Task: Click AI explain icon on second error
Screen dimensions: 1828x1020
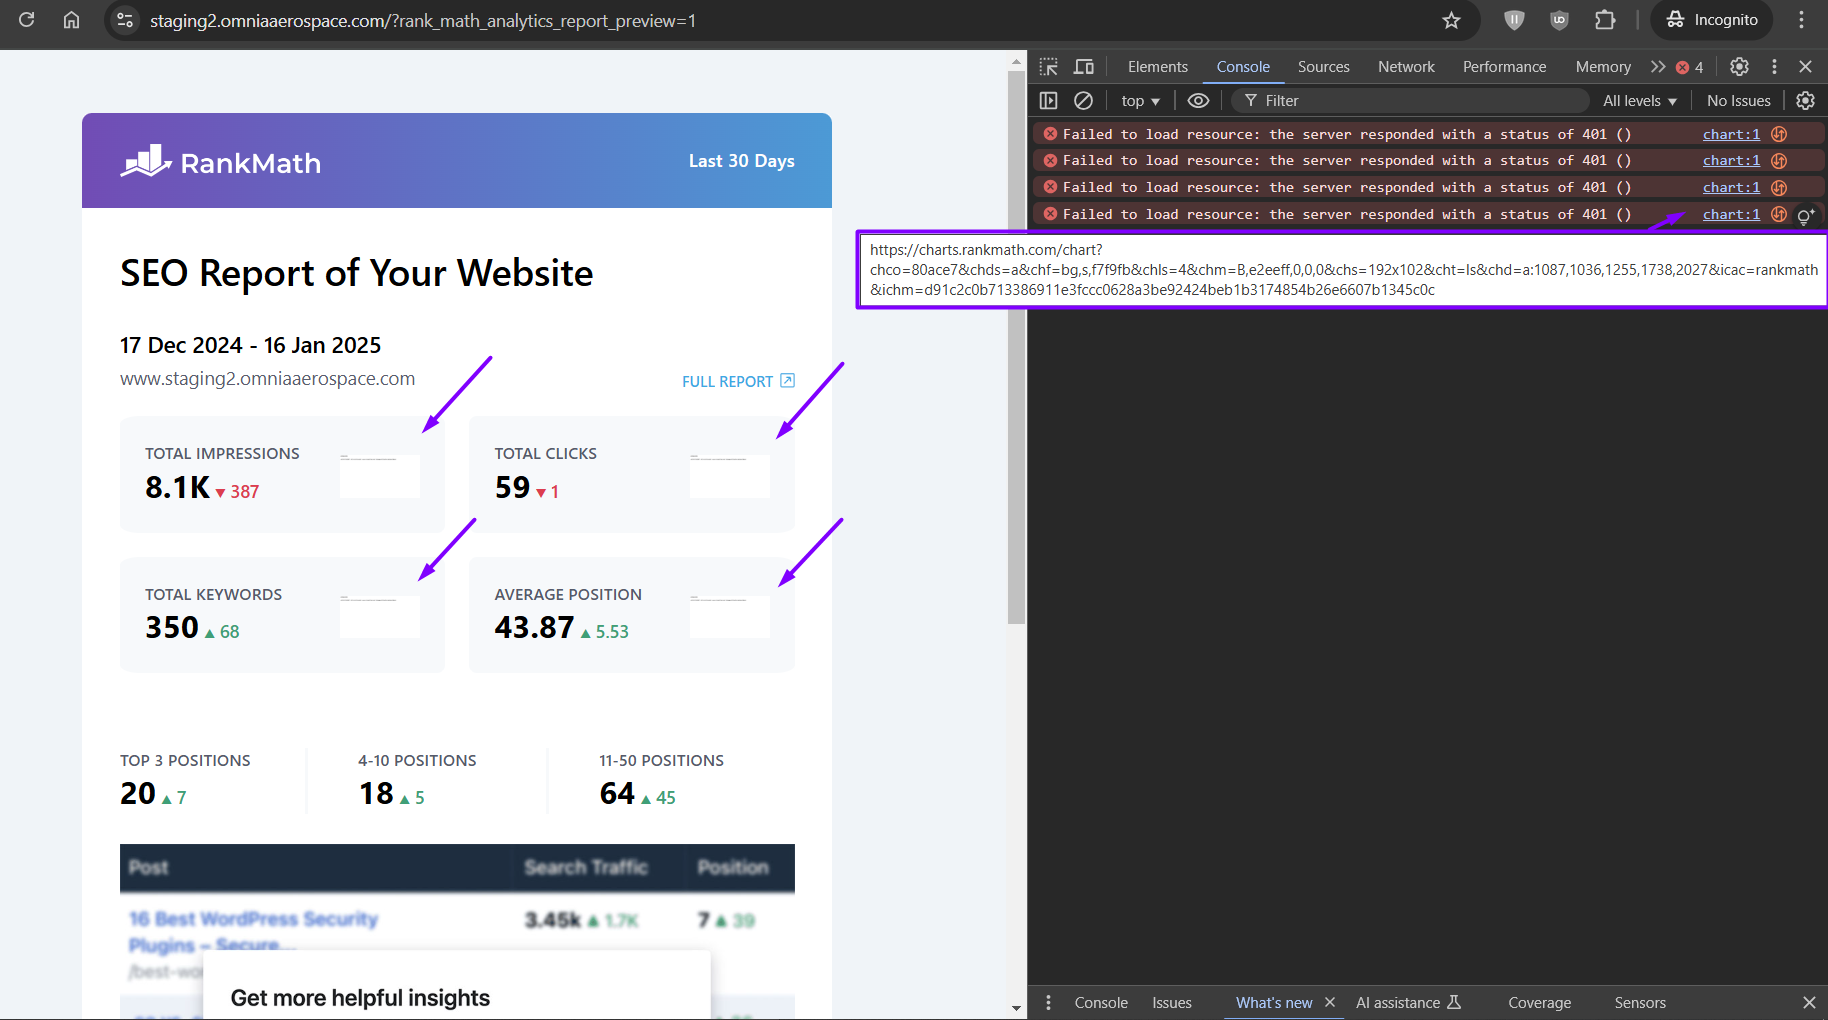Action: pos(1779,160)
